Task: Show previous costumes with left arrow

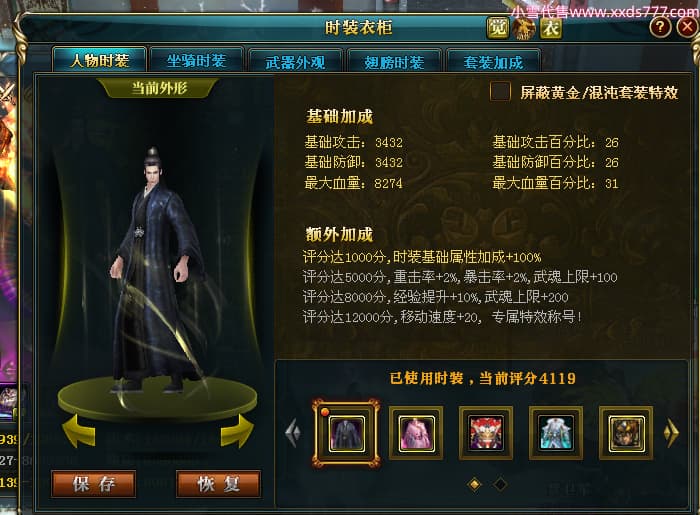Action: click(x=293, y=432)
